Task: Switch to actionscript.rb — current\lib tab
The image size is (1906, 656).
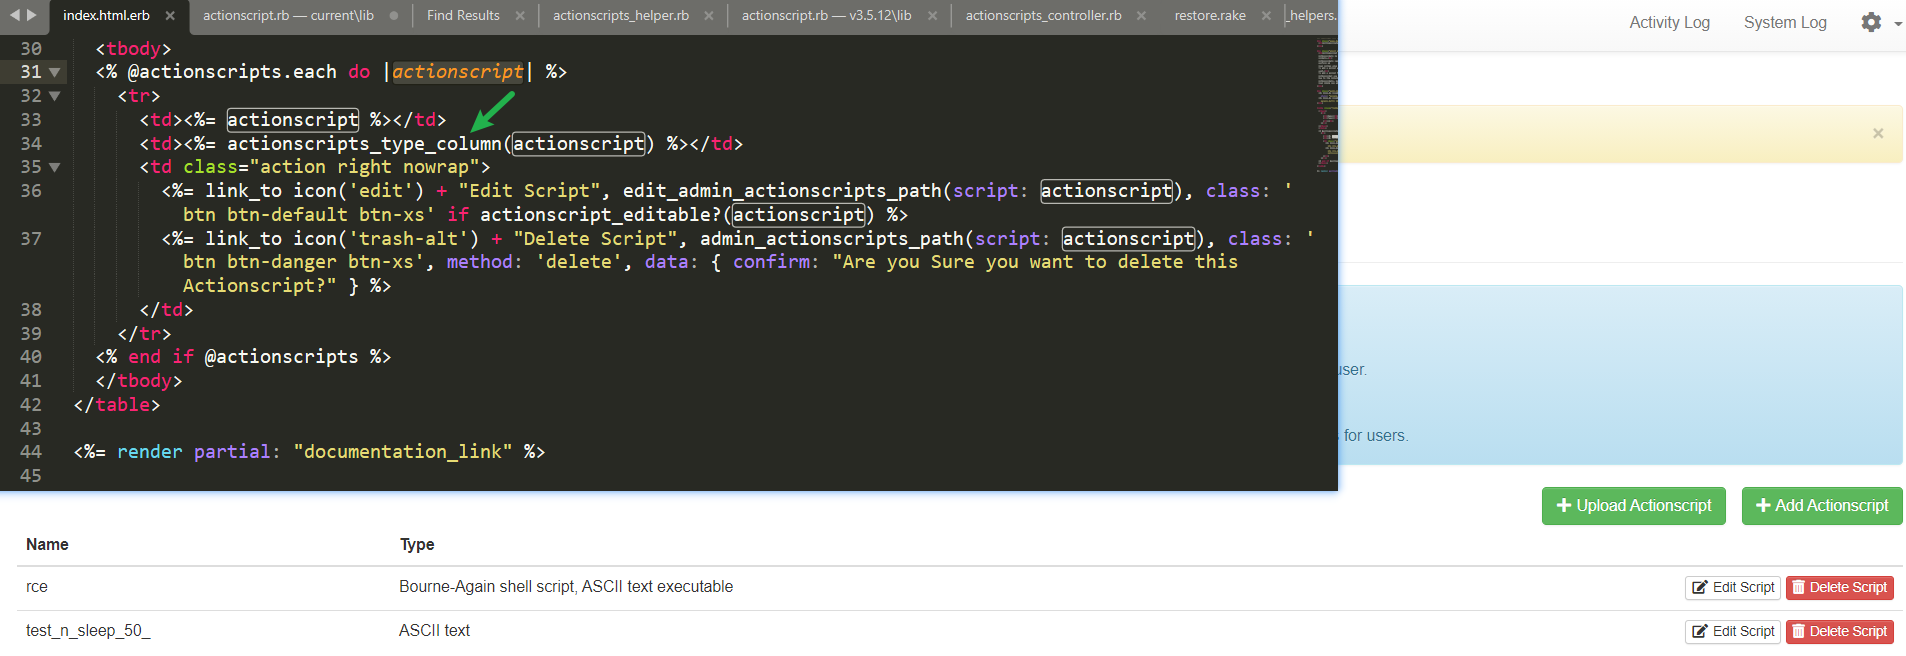Action: [288, 16]
